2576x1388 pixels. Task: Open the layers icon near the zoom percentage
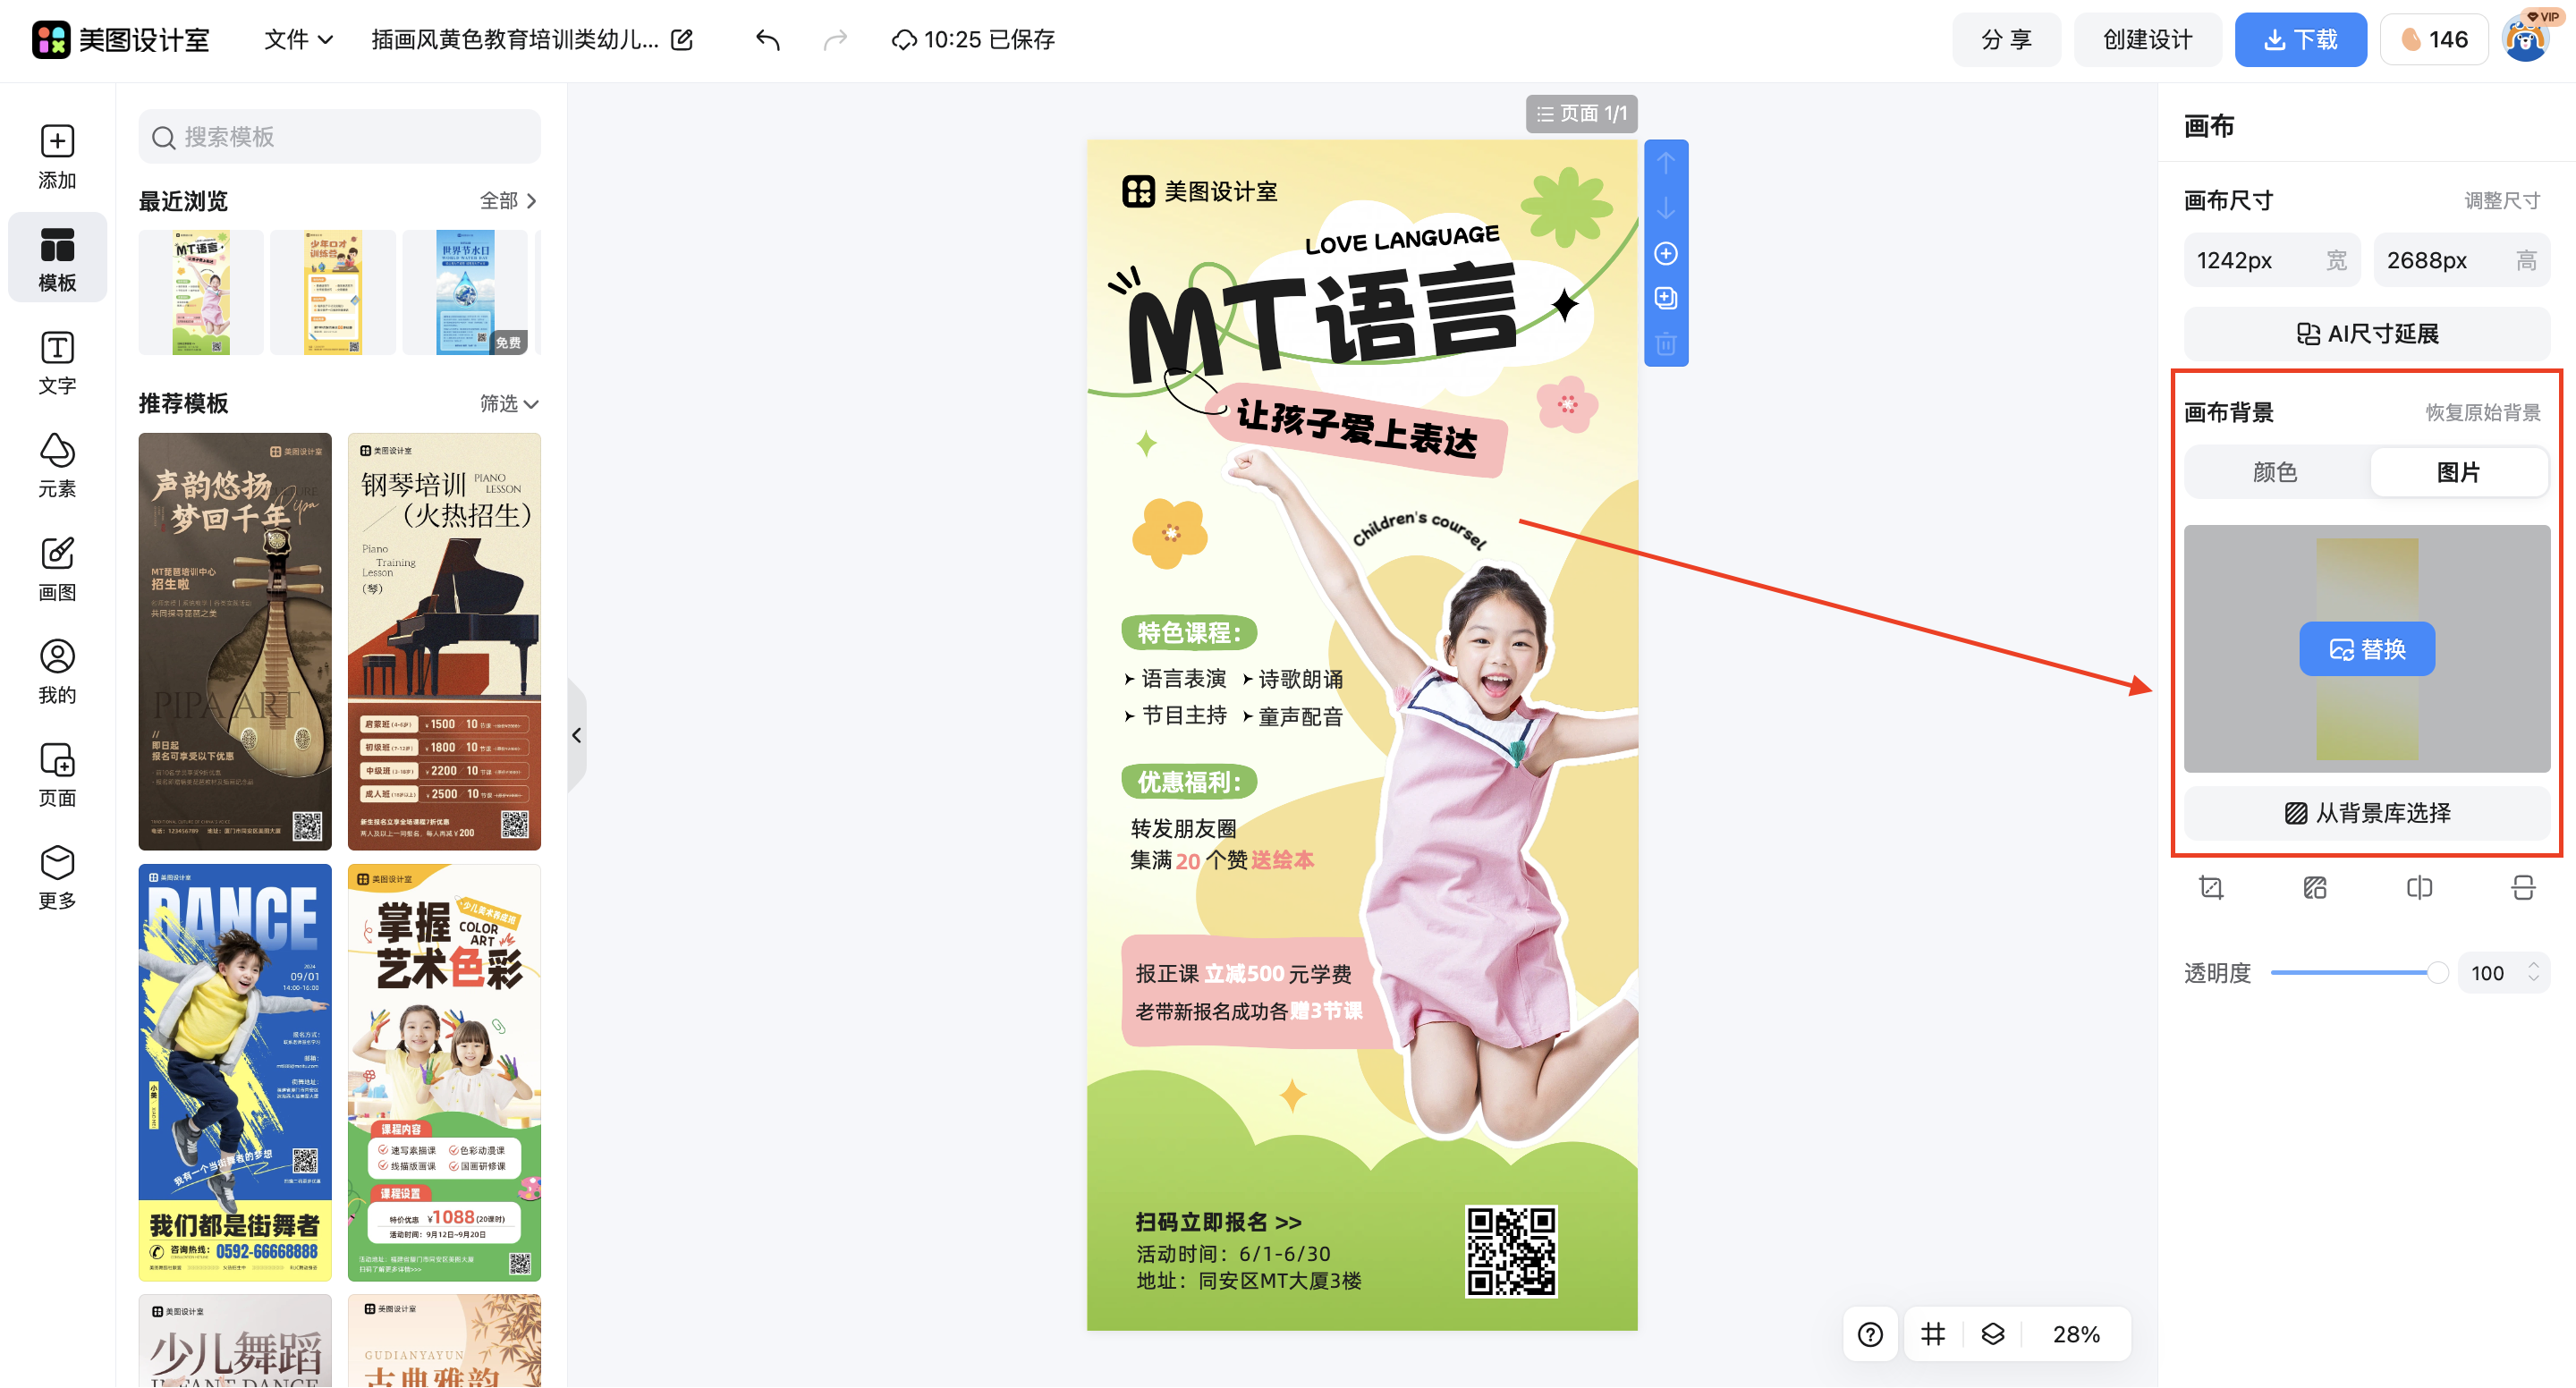[x=1993, y=1334]
